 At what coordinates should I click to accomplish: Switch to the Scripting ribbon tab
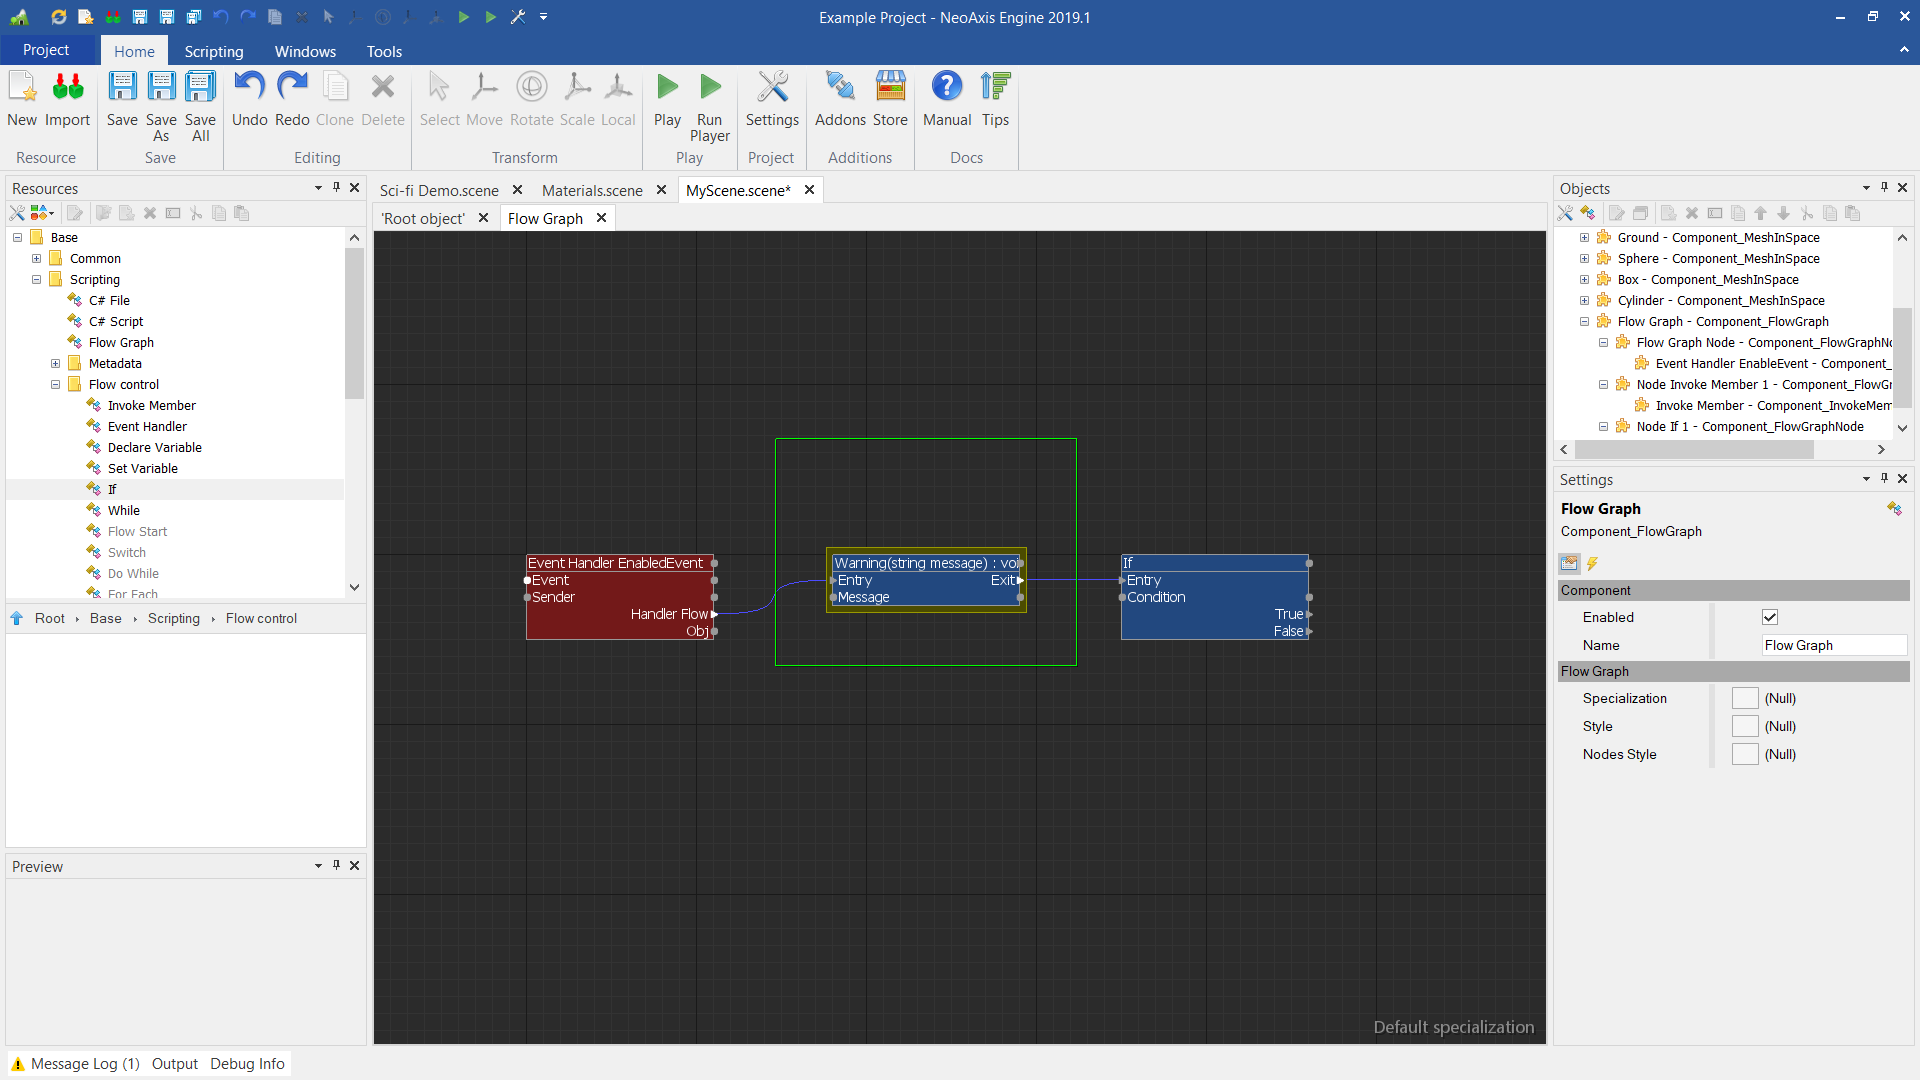tap(213, 51)
